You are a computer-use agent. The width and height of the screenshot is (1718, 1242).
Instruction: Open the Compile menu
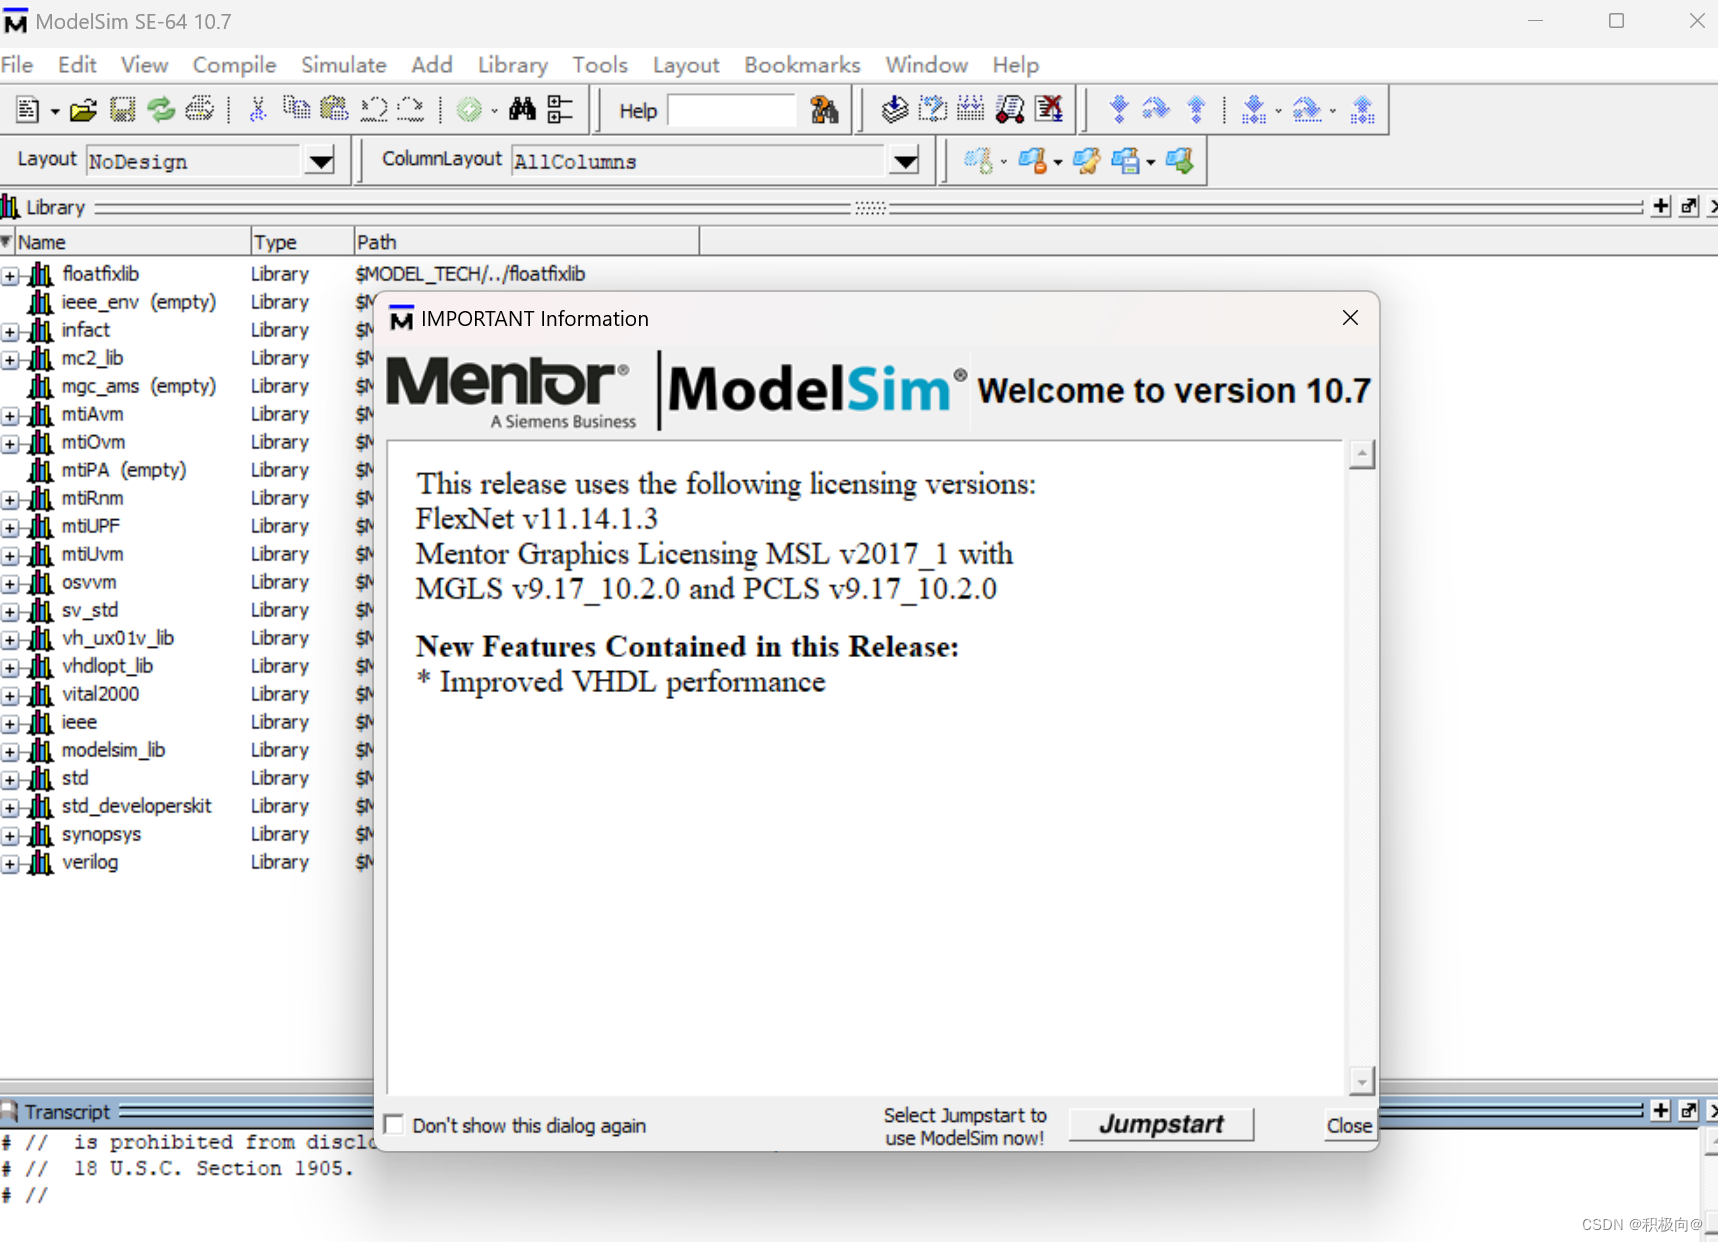(x=234, y=65)
